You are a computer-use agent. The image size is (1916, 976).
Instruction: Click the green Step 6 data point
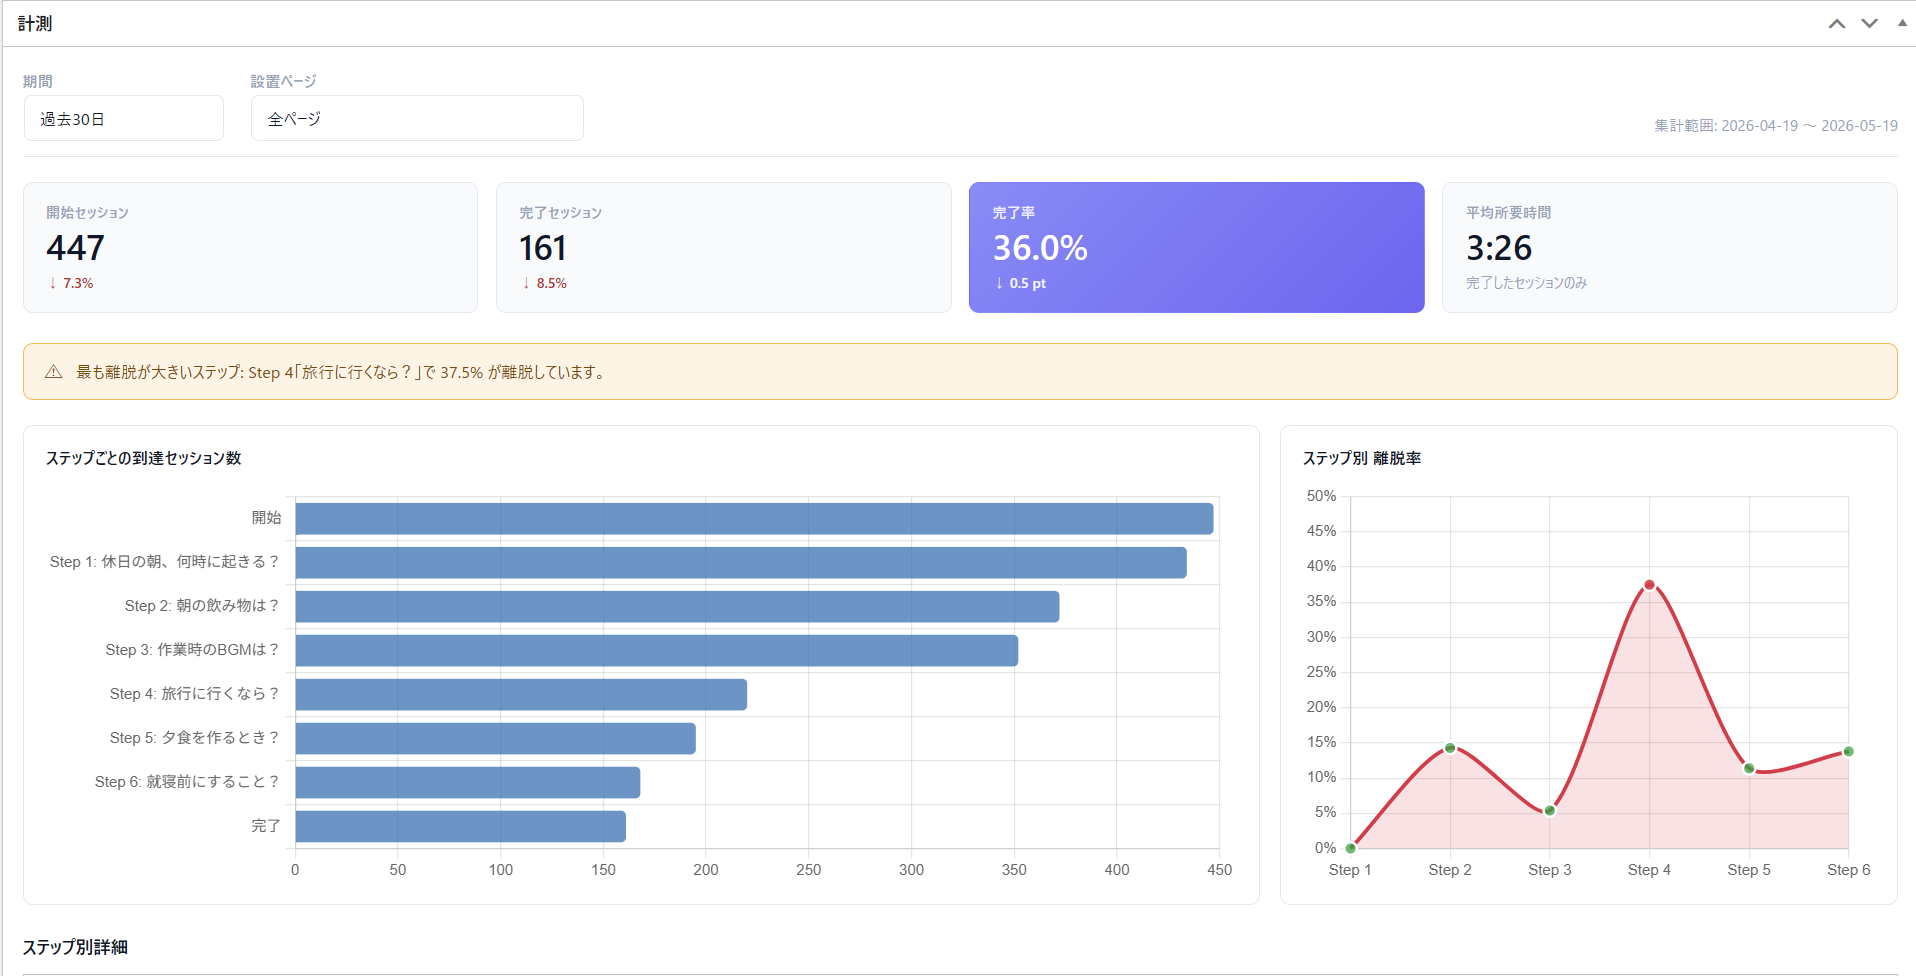point(1848,752)
